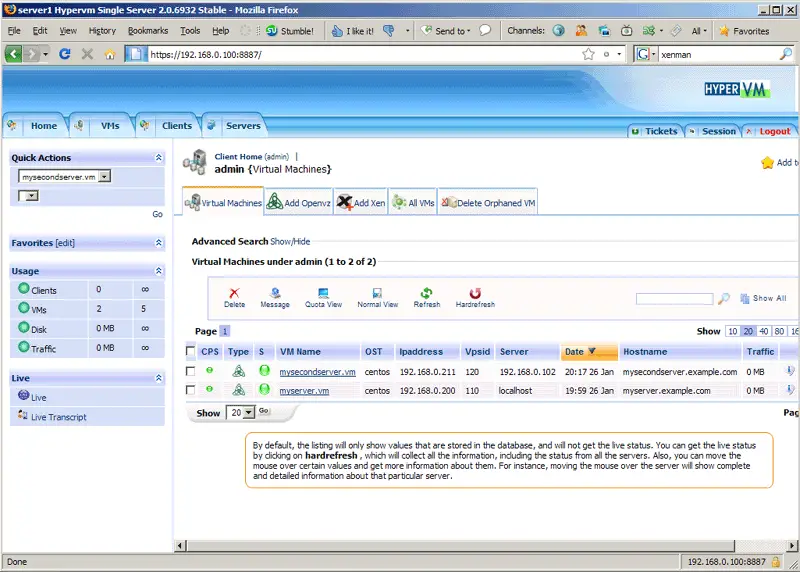Click the I like it! thumbs up
The width and height of the screenshot is (800, 572).
coord(353,31)
